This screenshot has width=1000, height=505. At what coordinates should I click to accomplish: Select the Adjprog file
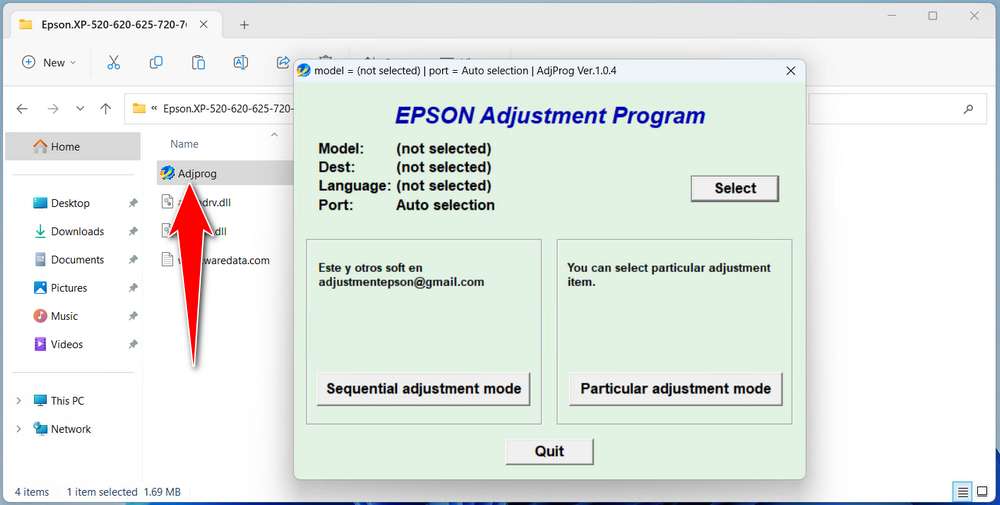pyautogui.click(x=197, y=173)
